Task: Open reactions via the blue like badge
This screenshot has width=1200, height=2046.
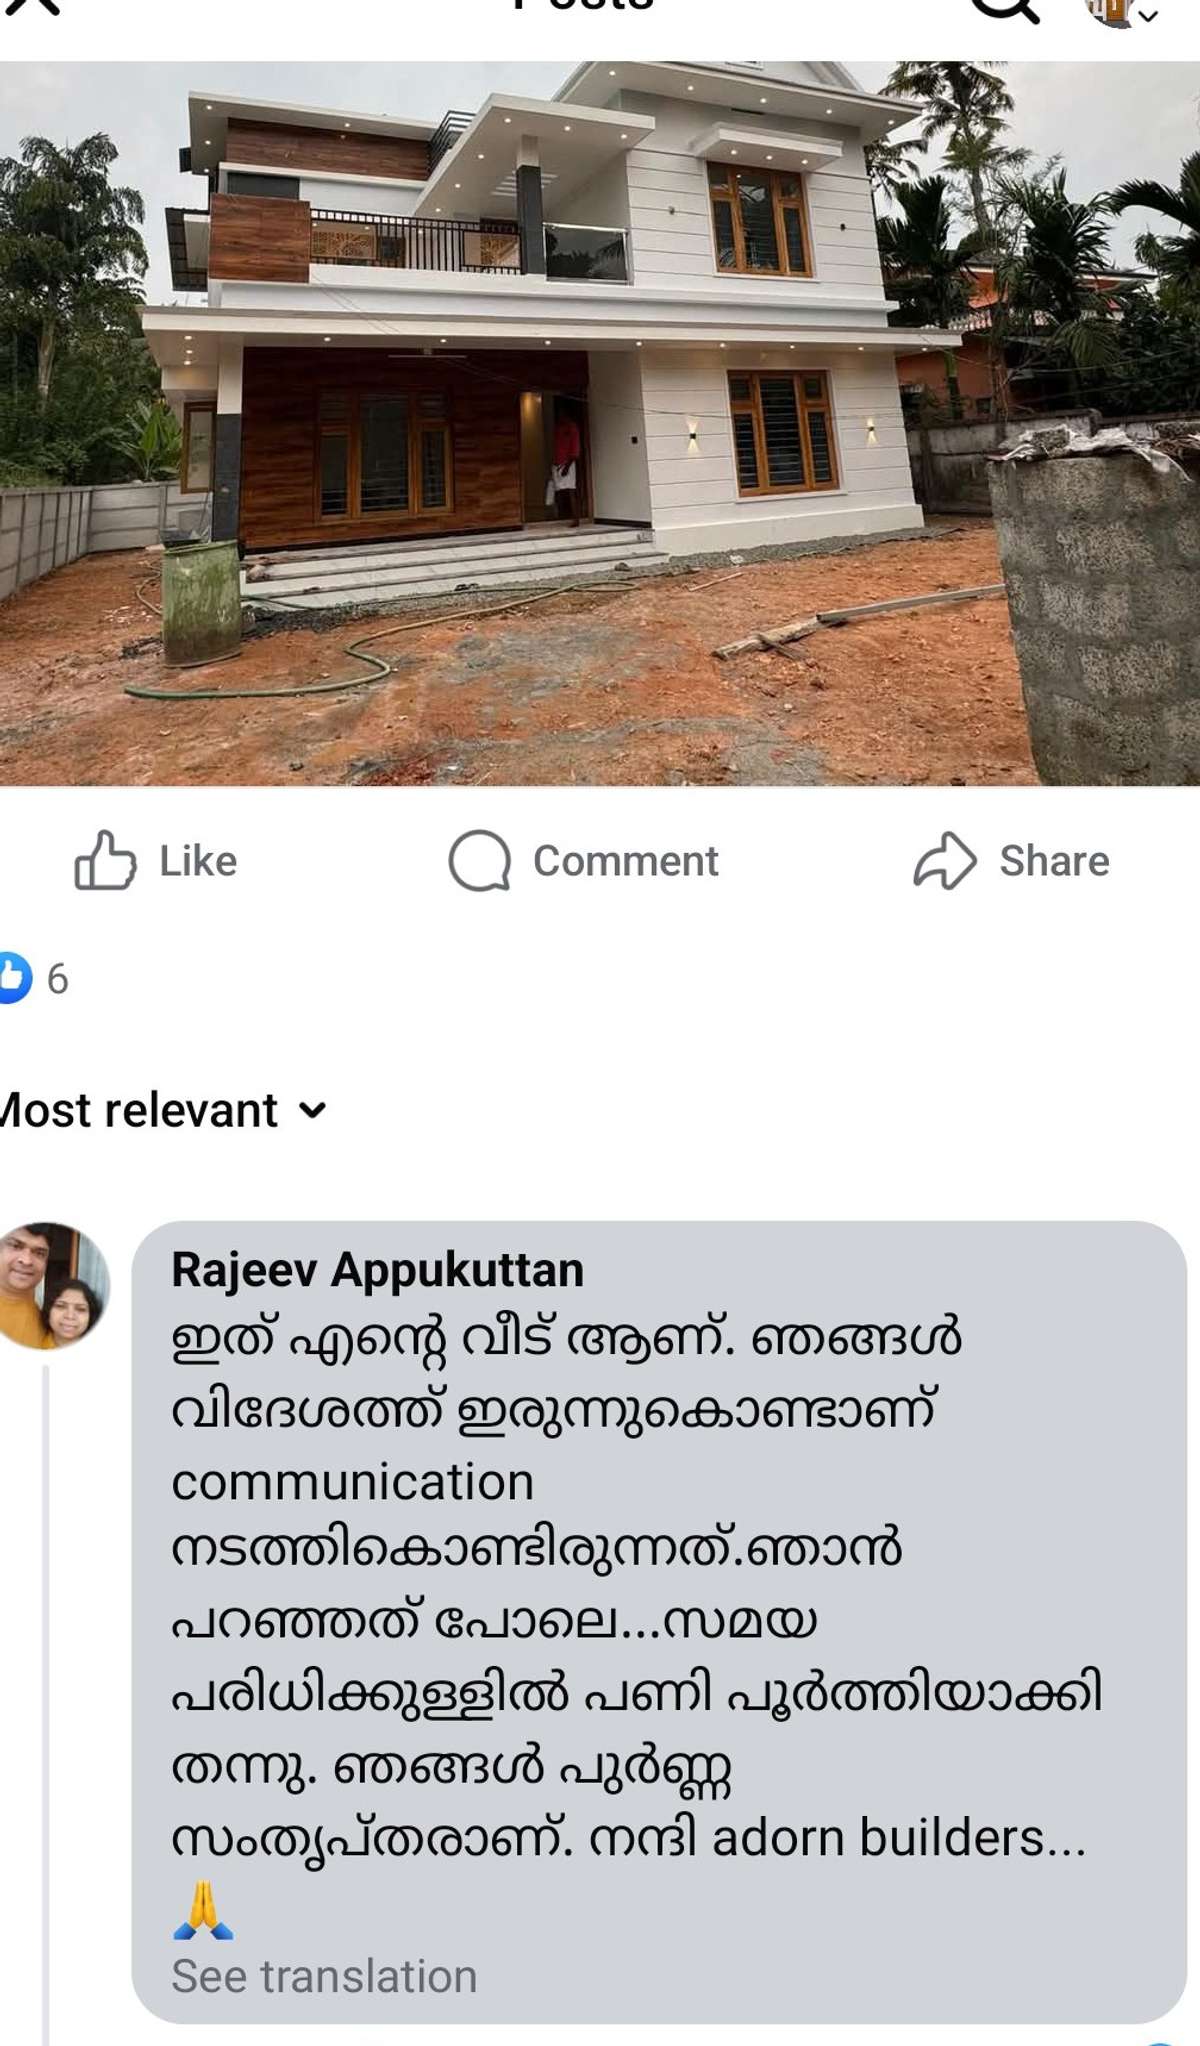Action: 14,977
